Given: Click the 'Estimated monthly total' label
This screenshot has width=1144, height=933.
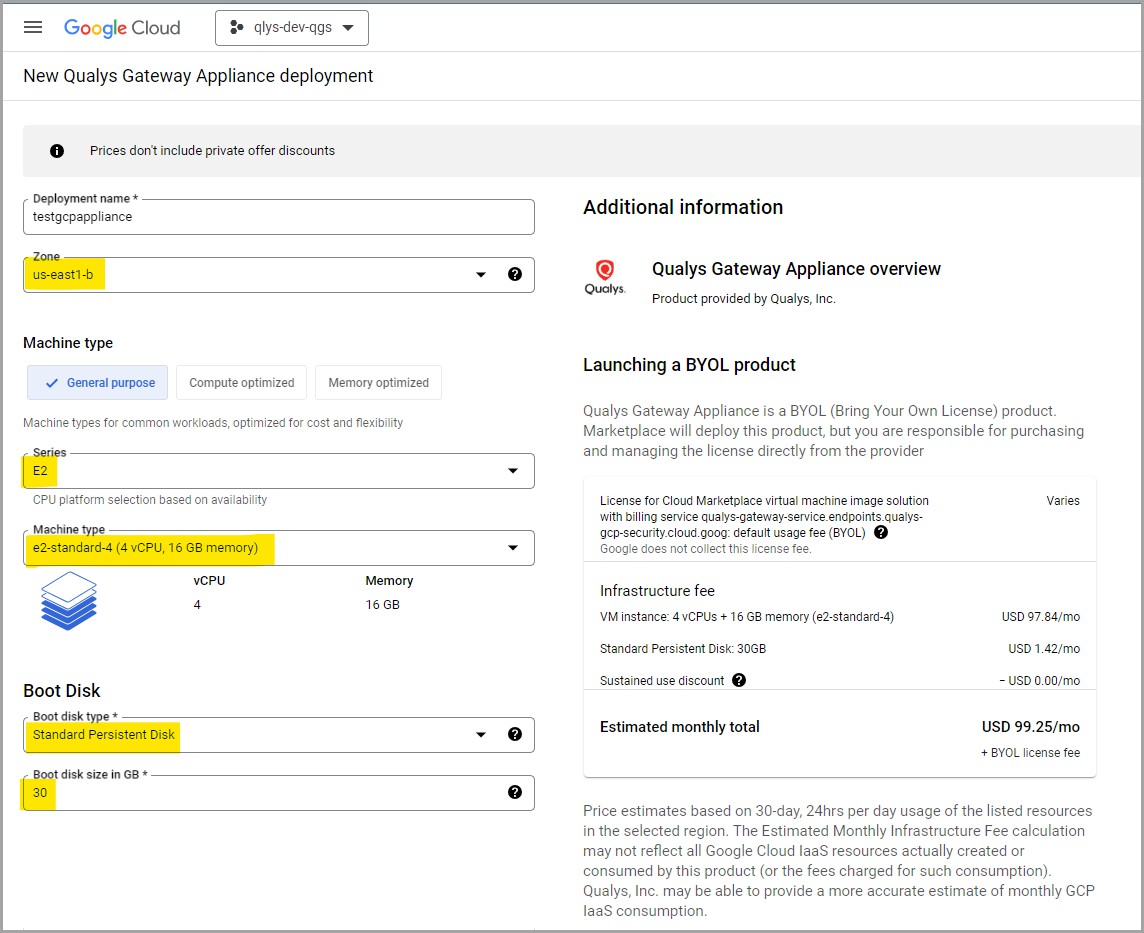Looking at the screenshot, I should tap(679, 727).
